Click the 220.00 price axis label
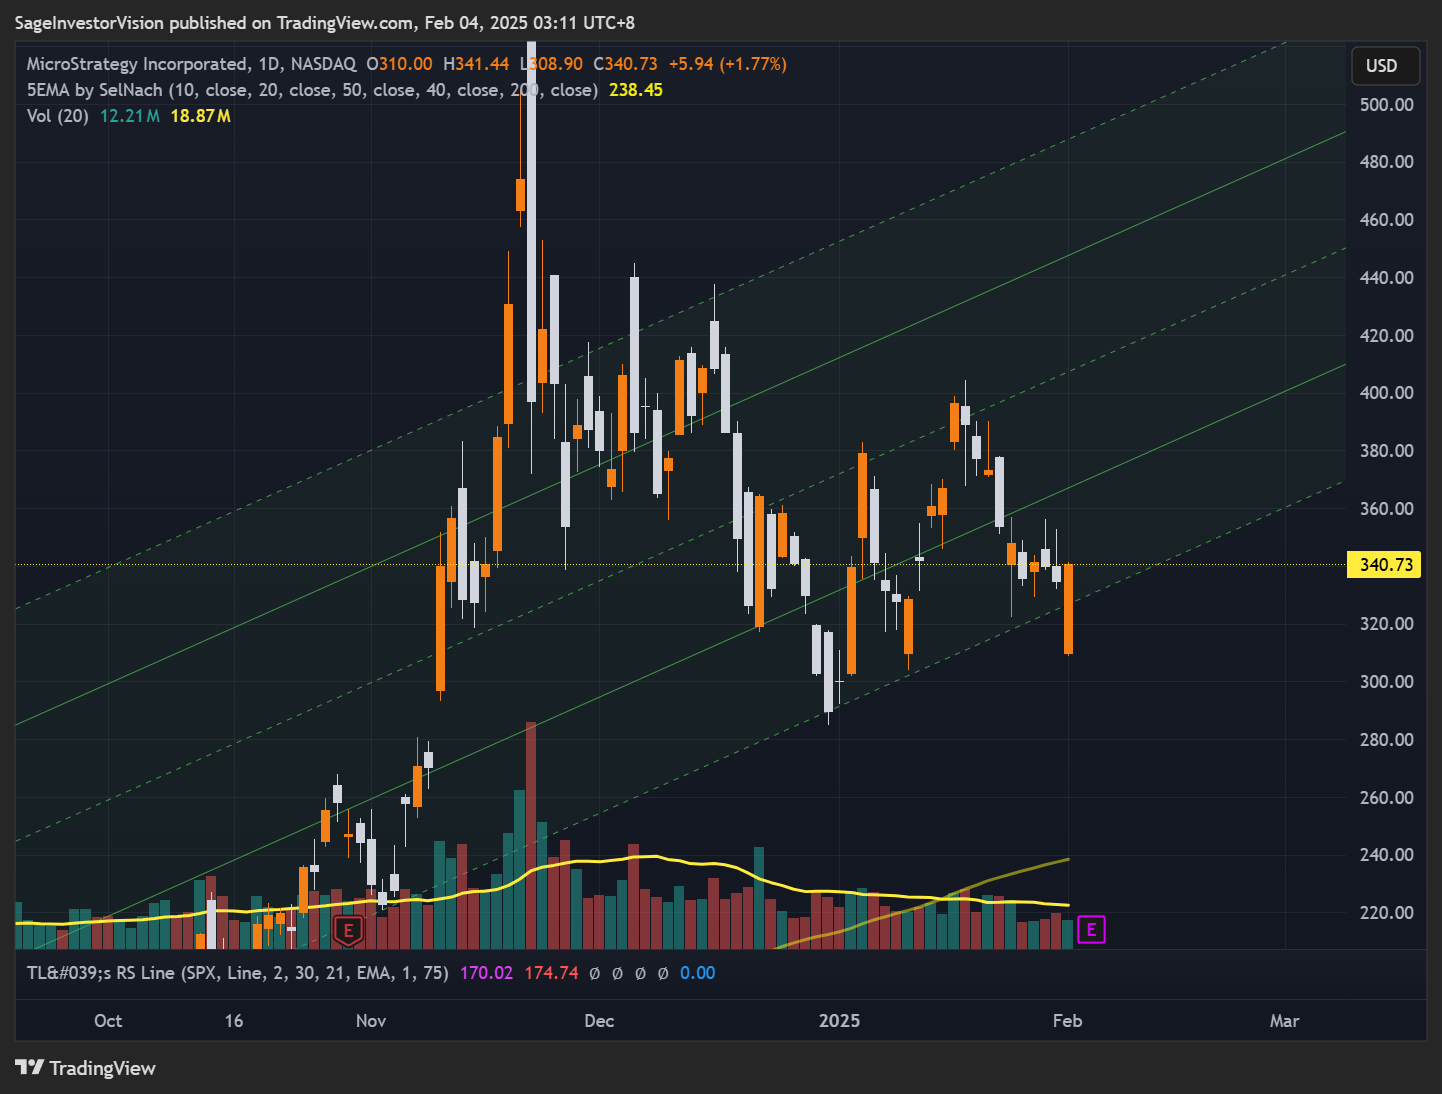 pos(1386,913)
